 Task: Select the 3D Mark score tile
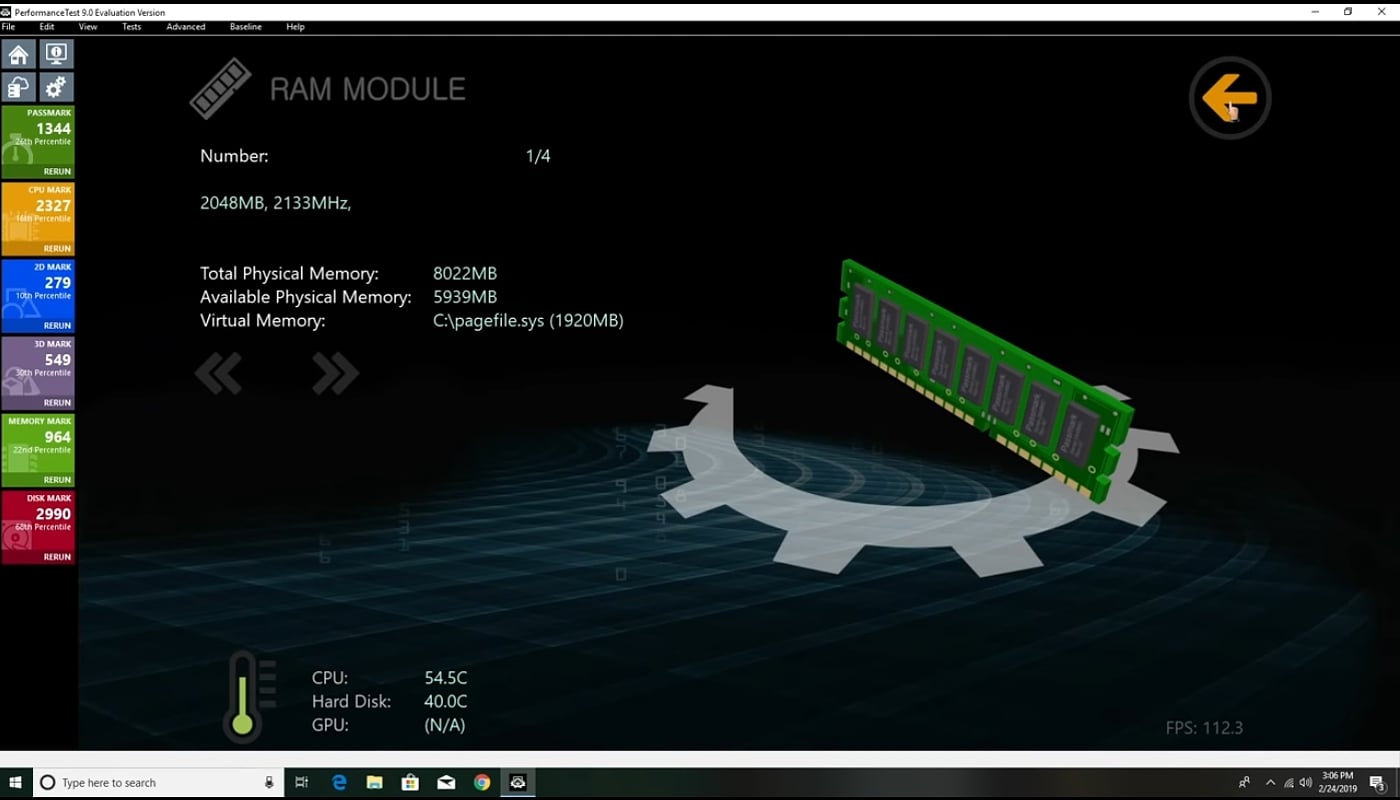click(38, 373)
